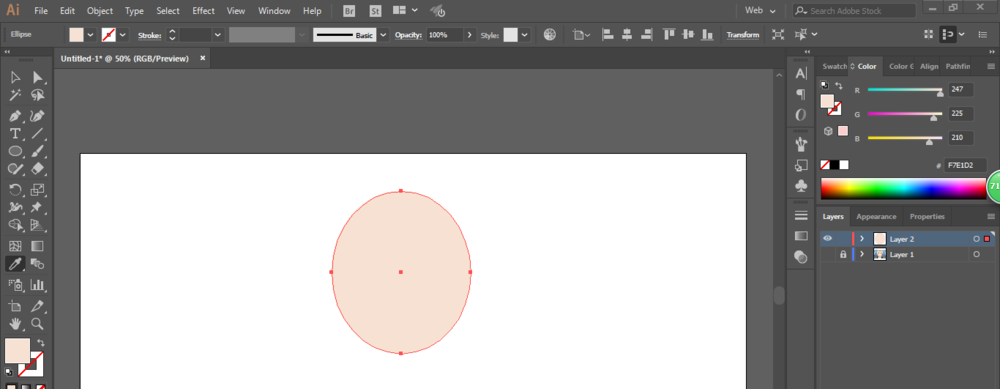The width and height of the screenshot is (1000, 389).
Task: Open the Character panel icon
Action: coord(801,74)
